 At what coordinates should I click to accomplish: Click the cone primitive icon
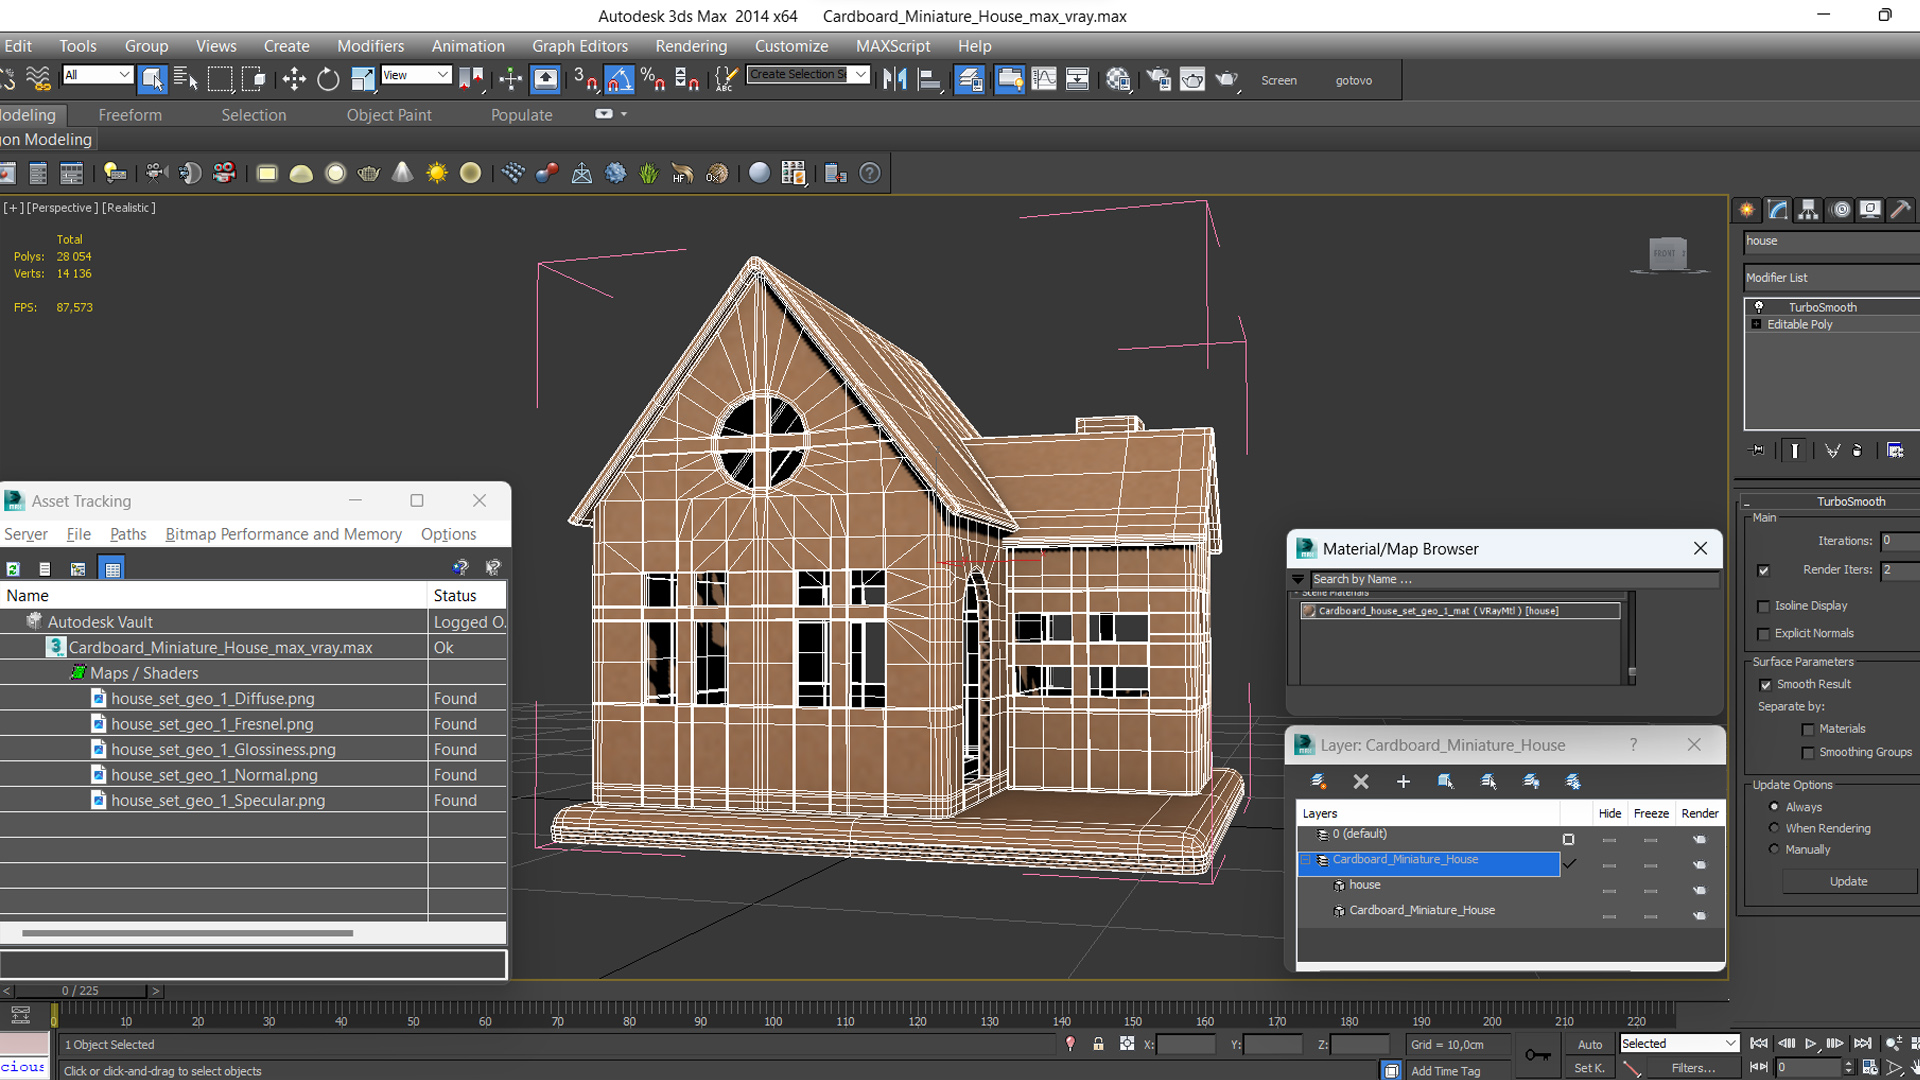click(403, 173)
